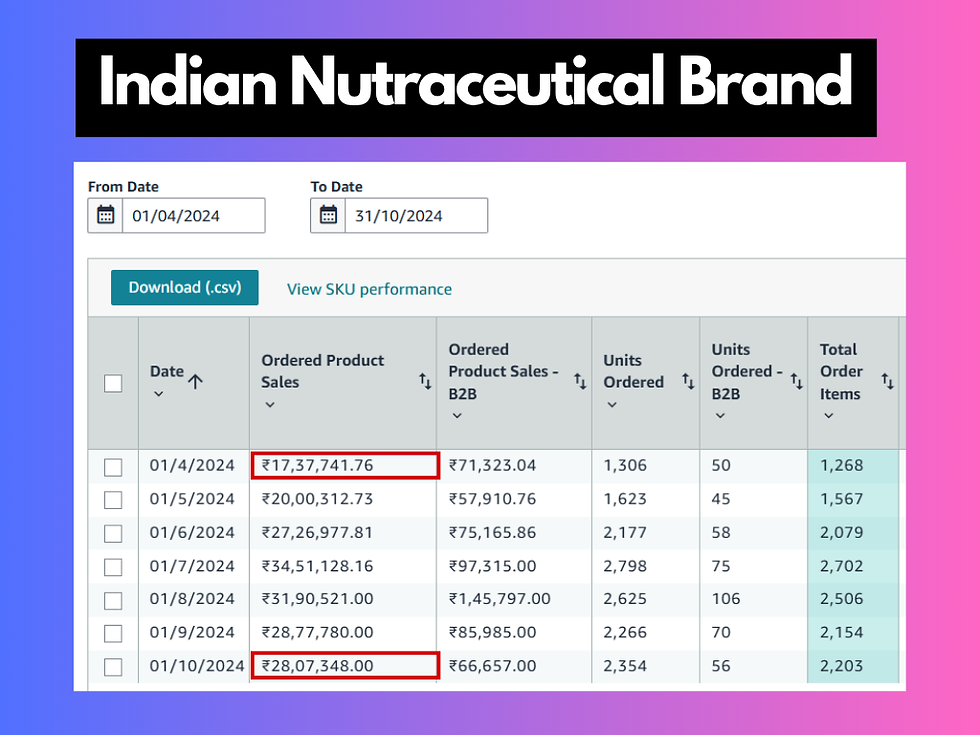Expand the Units Ordered column chevron
Image resolution: width=980 pixels, height=735 pixels.
611,405
